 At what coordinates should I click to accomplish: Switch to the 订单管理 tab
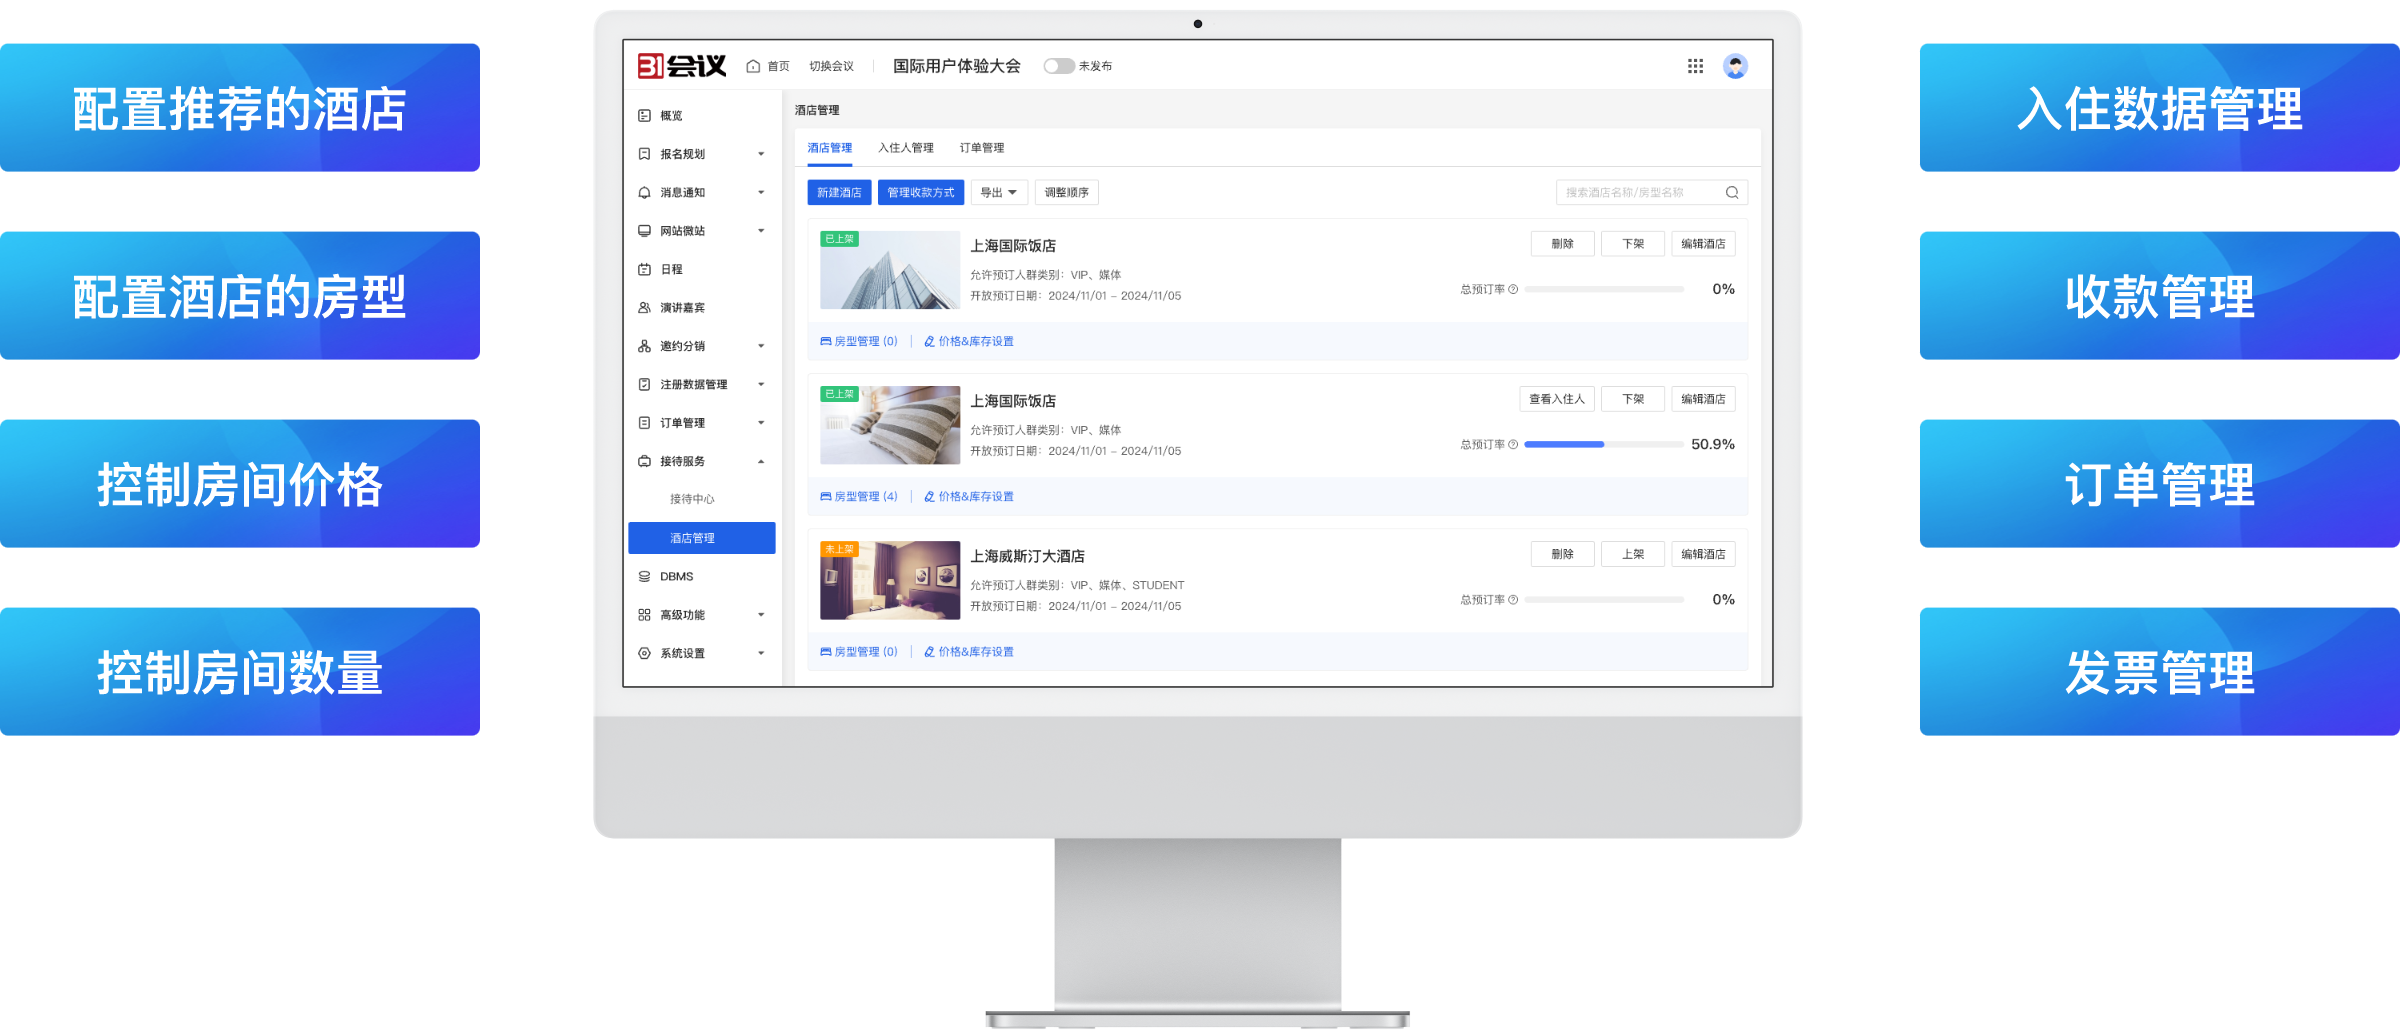pyautogui.click(x=981, y=148)
